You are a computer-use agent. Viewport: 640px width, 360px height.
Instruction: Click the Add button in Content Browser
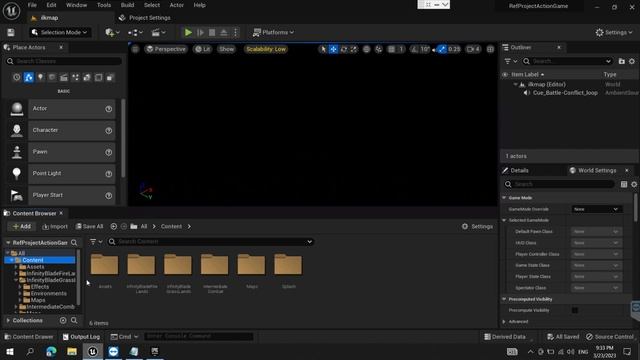tap(22, 227)
